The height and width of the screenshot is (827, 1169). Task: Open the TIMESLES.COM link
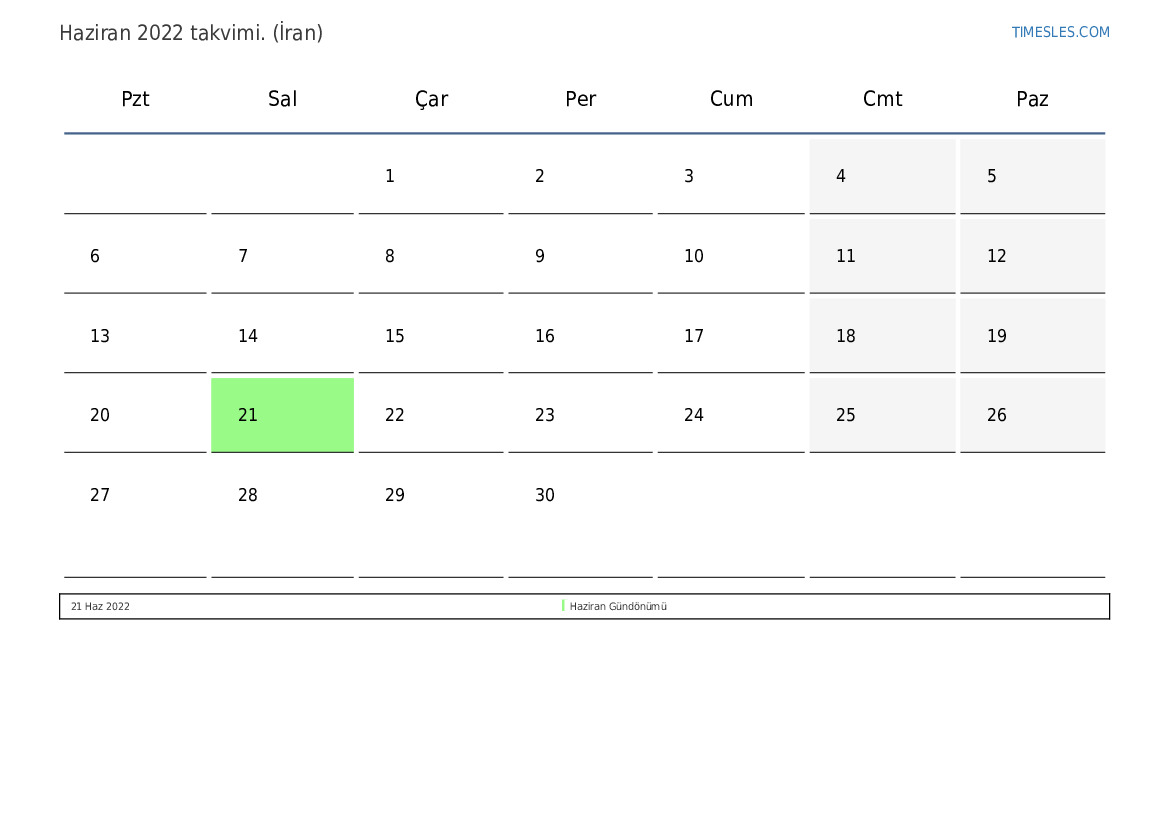click(1060, 32)
